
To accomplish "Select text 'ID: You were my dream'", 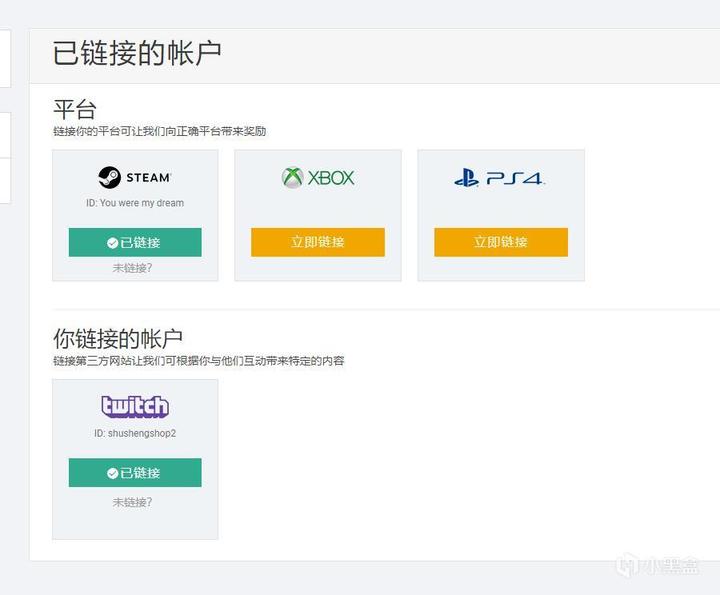I will coord(135,203).
